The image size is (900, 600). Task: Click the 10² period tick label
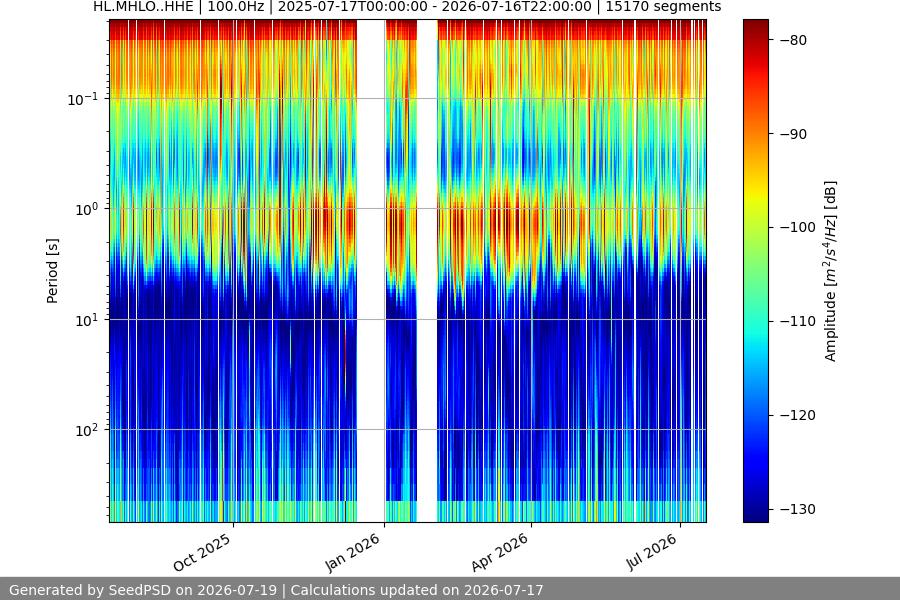click(x=87, y=430)
